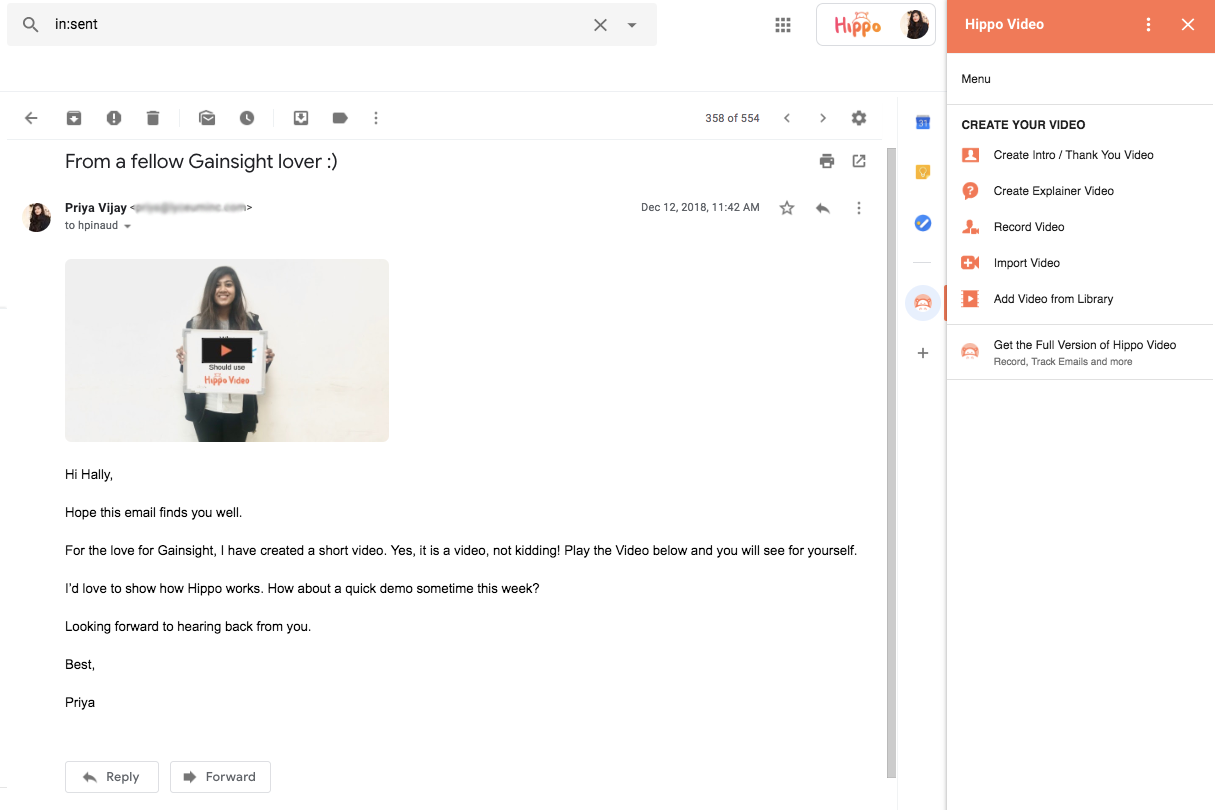
Task: Show recipient details next to 'to hpinaud'
Action: tap(127, 227)
